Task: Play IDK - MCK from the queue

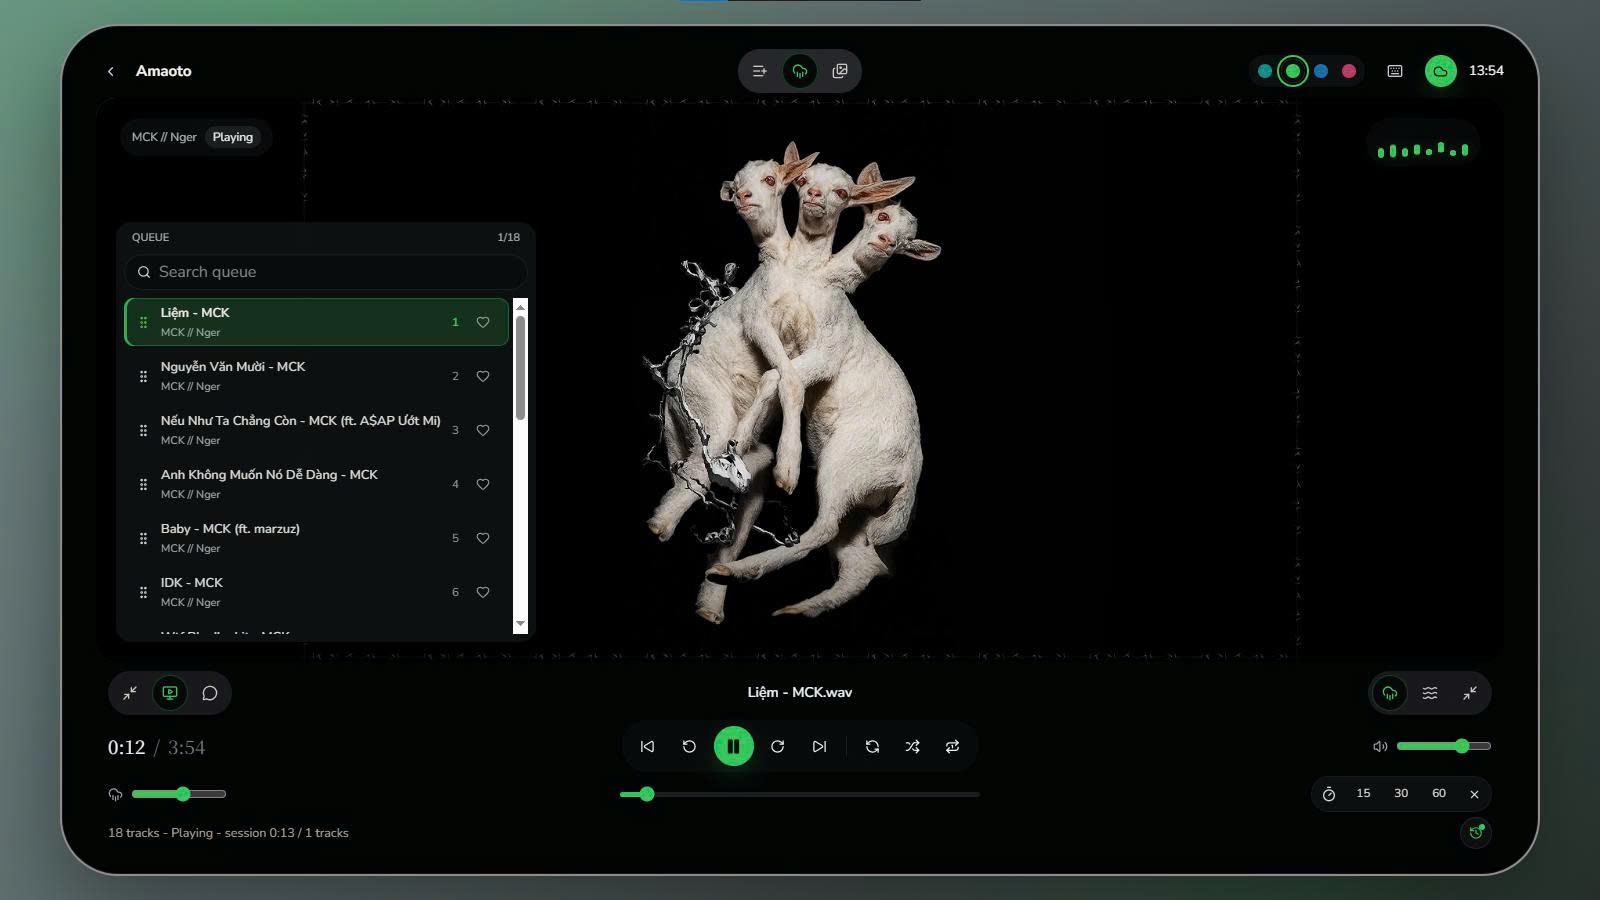Action: (x=317, y=592)
